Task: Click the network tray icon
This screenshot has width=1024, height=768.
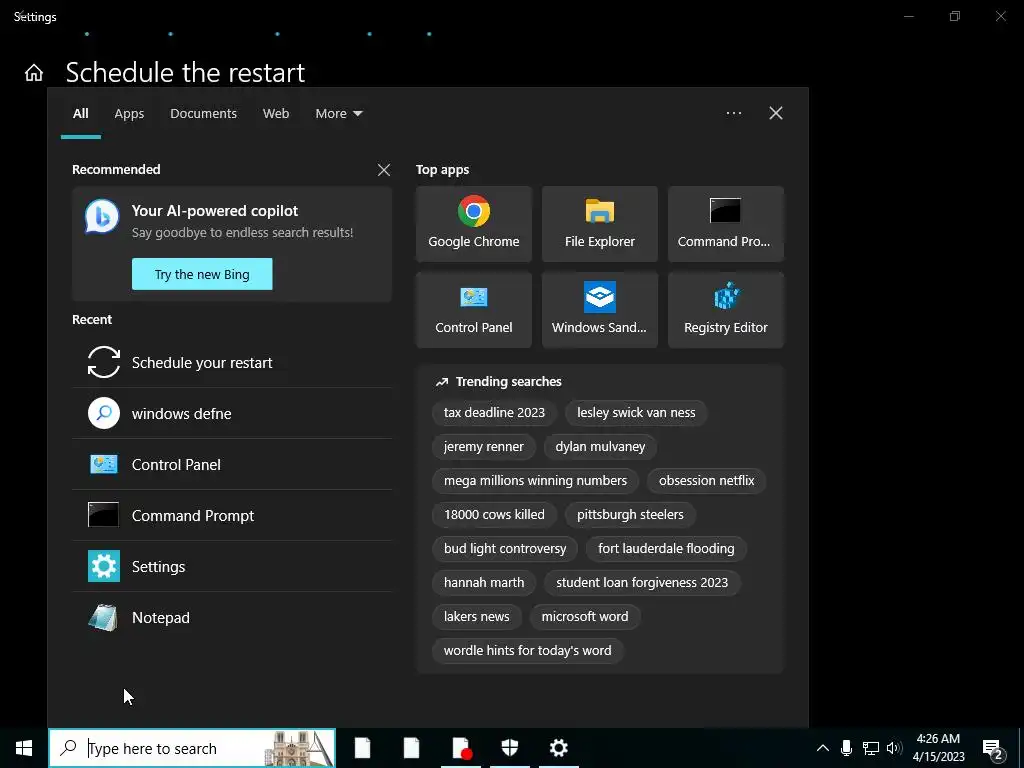Action: (x=871, y=748)
